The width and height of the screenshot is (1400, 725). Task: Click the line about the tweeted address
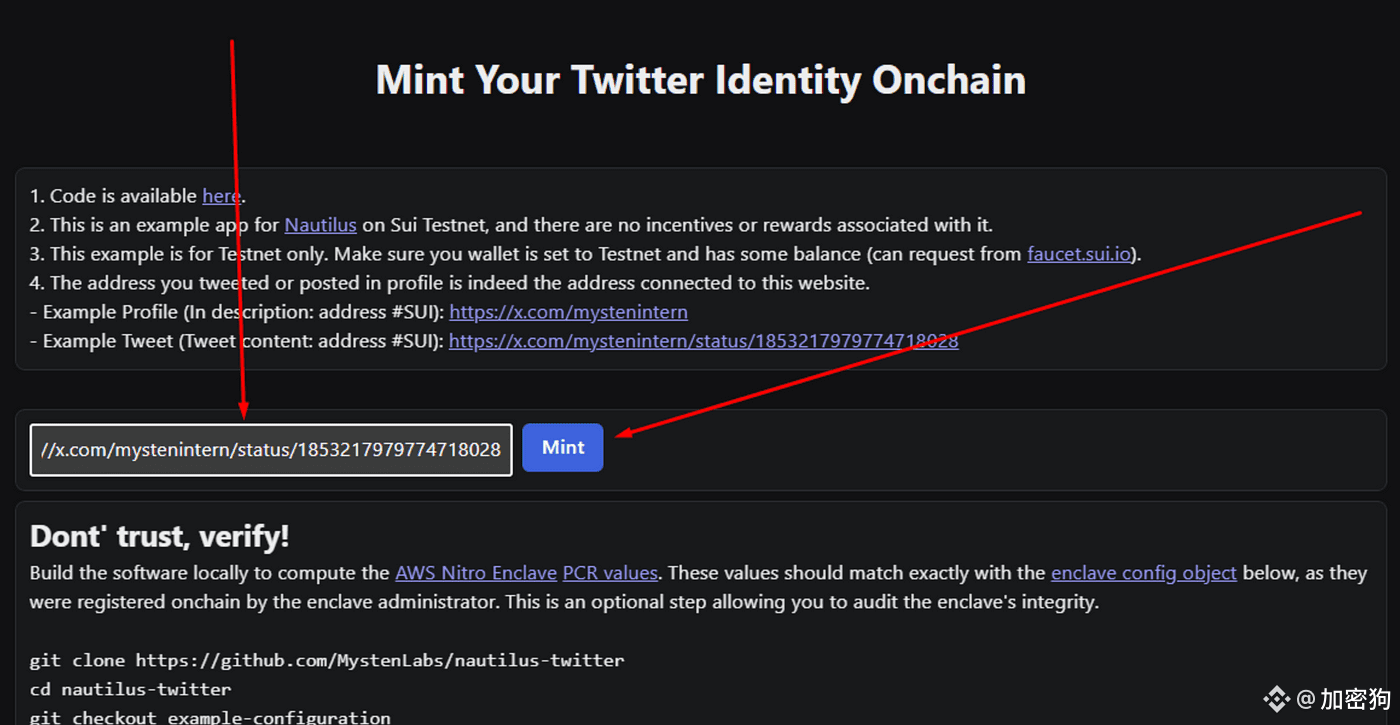coord(450,283)
